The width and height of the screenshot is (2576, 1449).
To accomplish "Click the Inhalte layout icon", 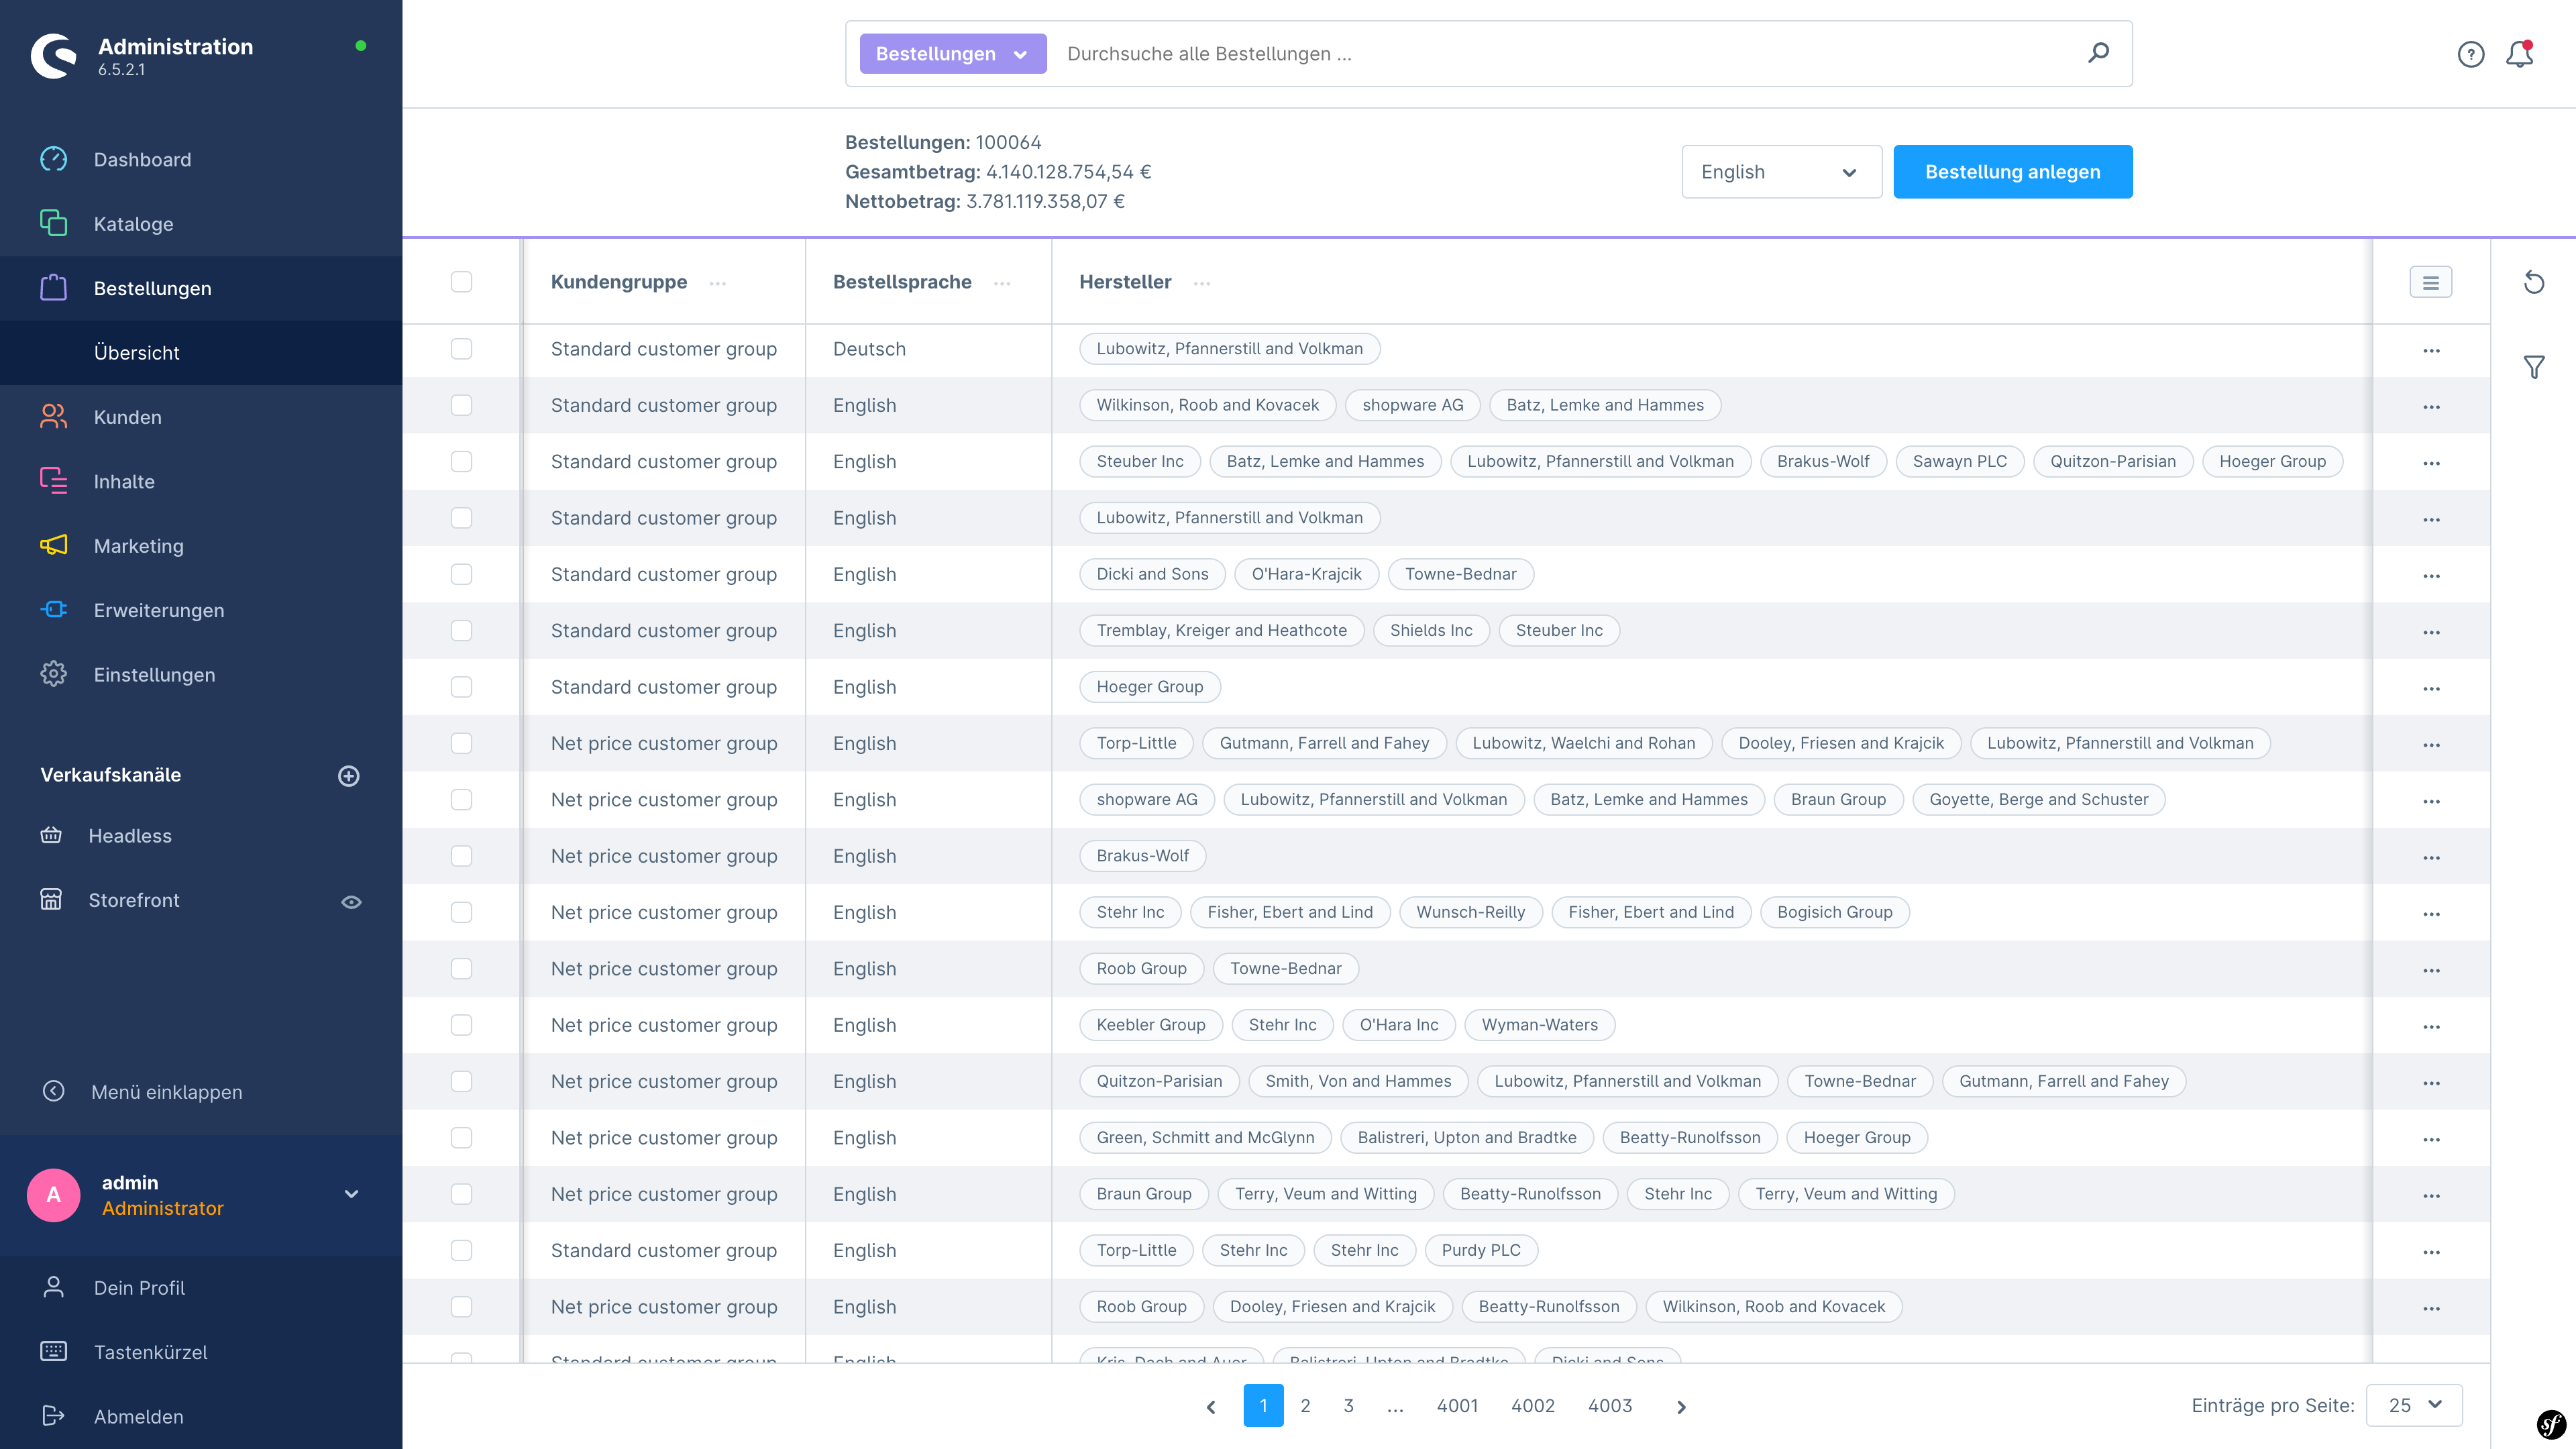I will (x=54, y=481).
